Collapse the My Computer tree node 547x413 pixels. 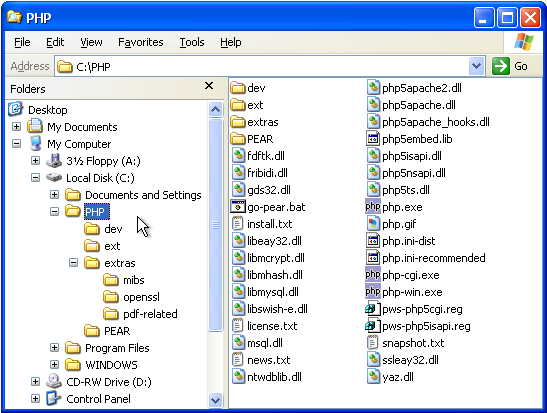click(16, 143)
